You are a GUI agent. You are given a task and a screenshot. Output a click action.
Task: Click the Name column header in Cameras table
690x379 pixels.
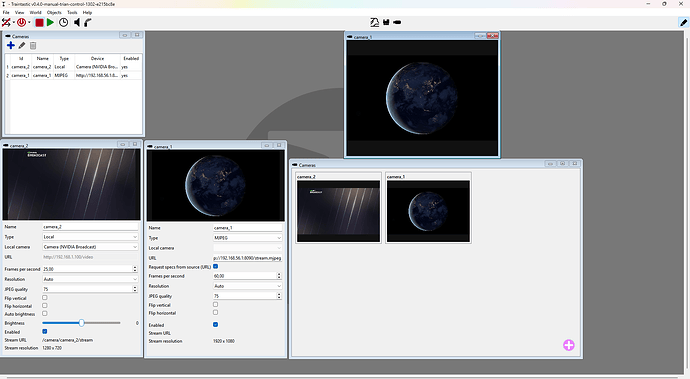pyautogui.click(x=43, y=58)
